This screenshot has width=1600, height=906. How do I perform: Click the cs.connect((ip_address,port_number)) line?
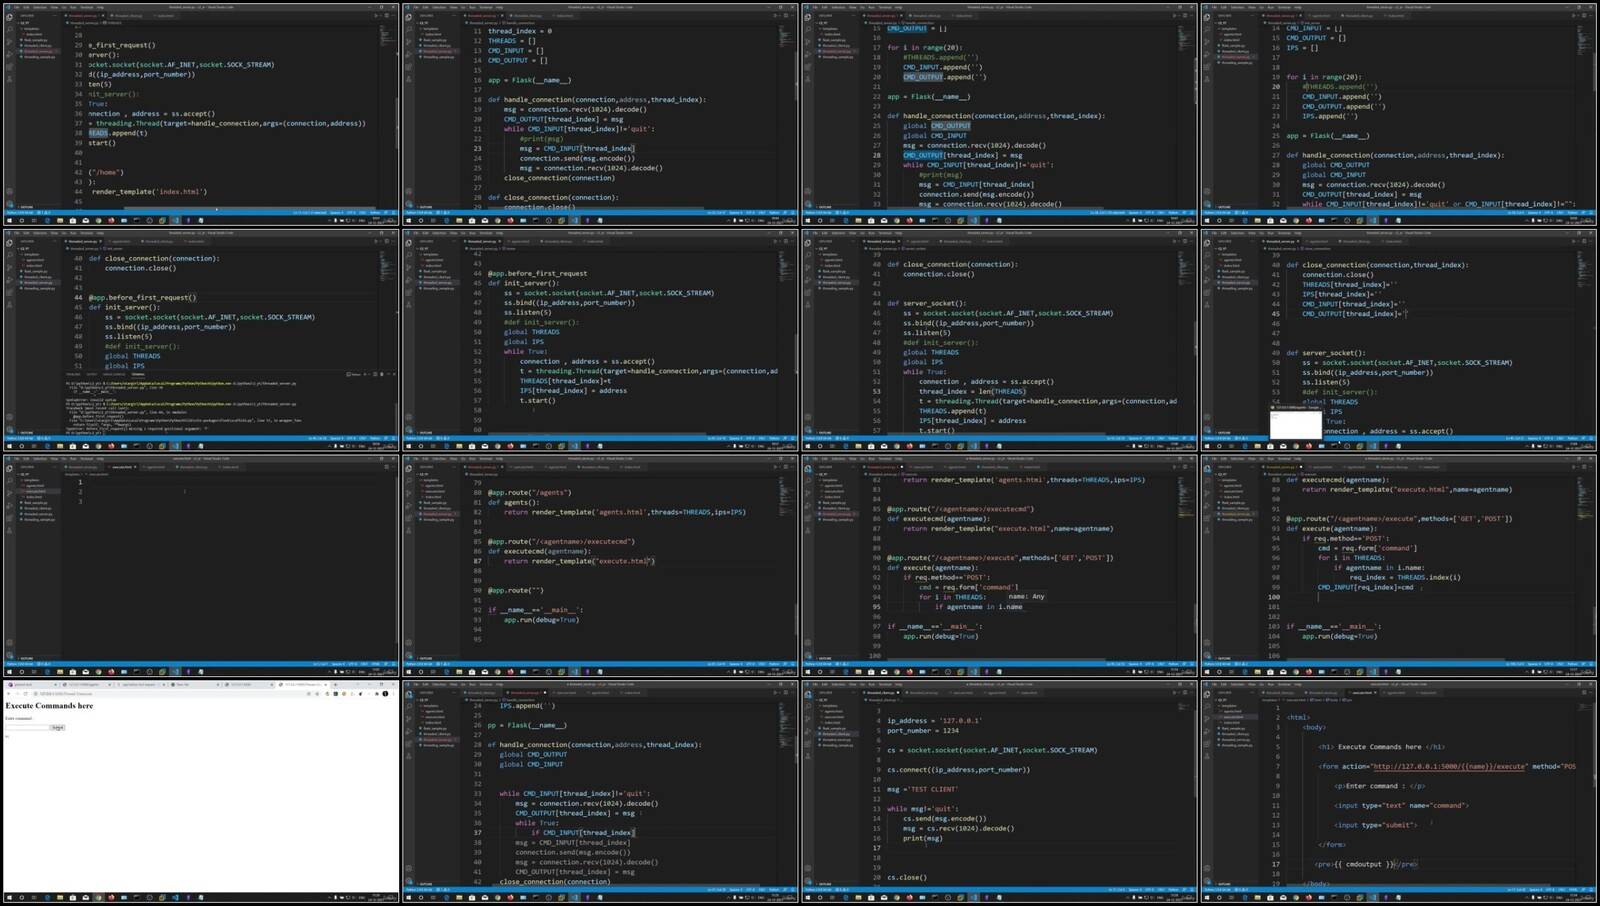coord(958,769)
